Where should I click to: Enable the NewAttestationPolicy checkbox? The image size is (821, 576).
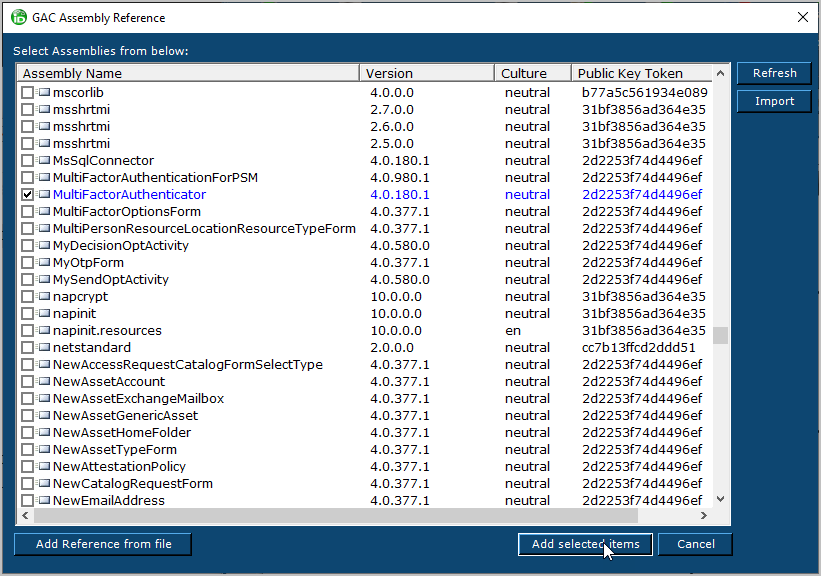point(28,467)
